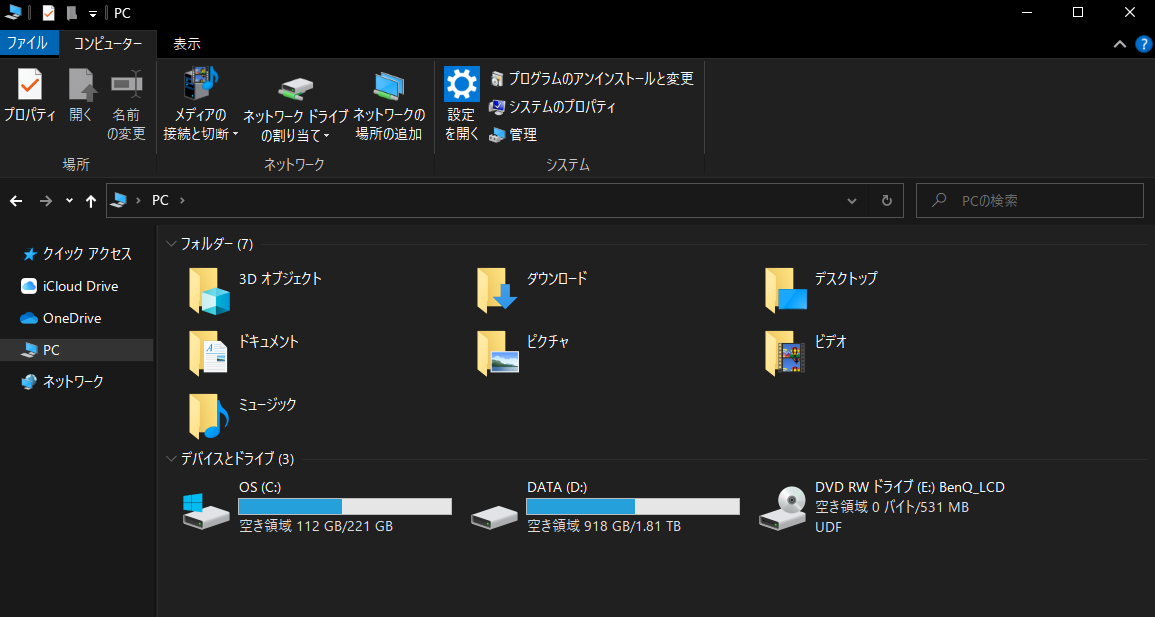This screenshot has width=1155, height=617.
Task: Select the デスクトップ folder icon
Action: coord(785,290)
